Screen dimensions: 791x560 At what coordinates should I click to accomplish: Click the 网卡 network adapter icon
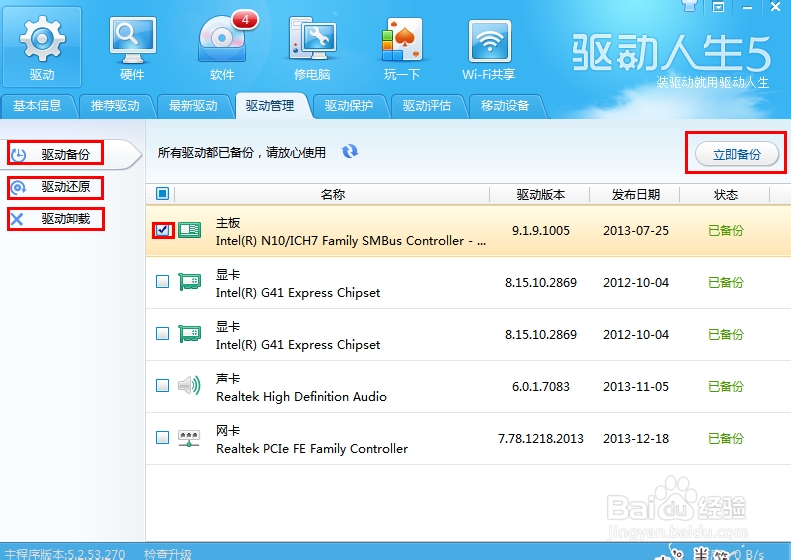point(190,438)
